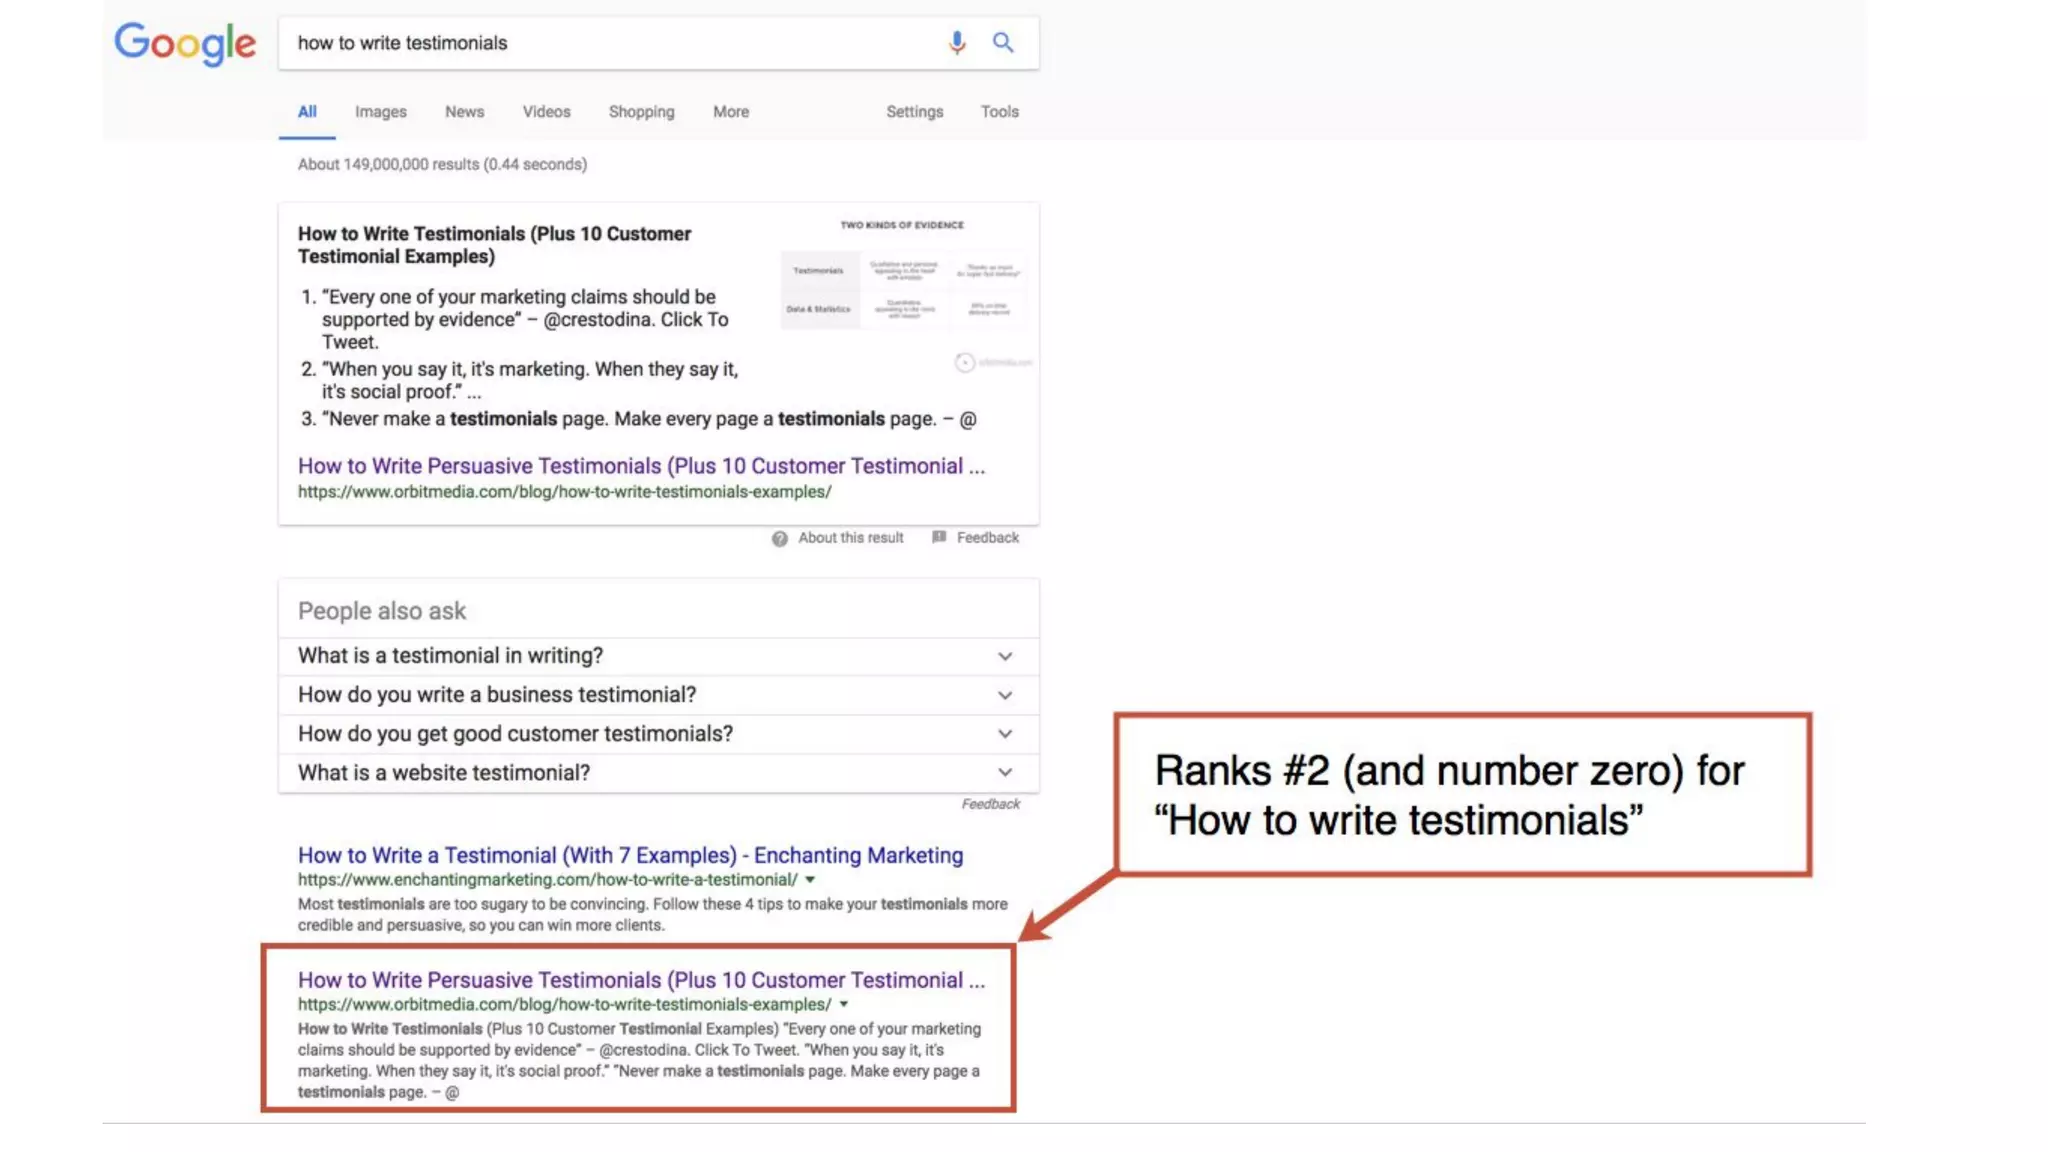Switch to the Videos tab

click(x=546, y=112)
